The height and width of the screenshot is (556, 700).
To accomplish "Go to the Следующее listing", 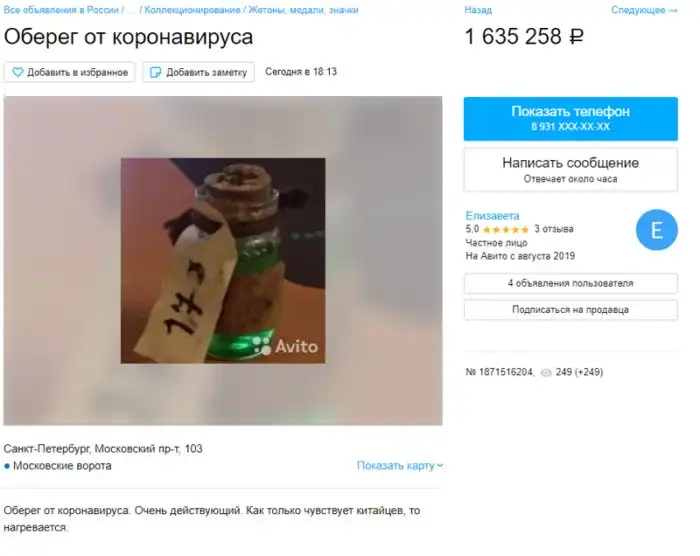I will [x=644, y=10].
